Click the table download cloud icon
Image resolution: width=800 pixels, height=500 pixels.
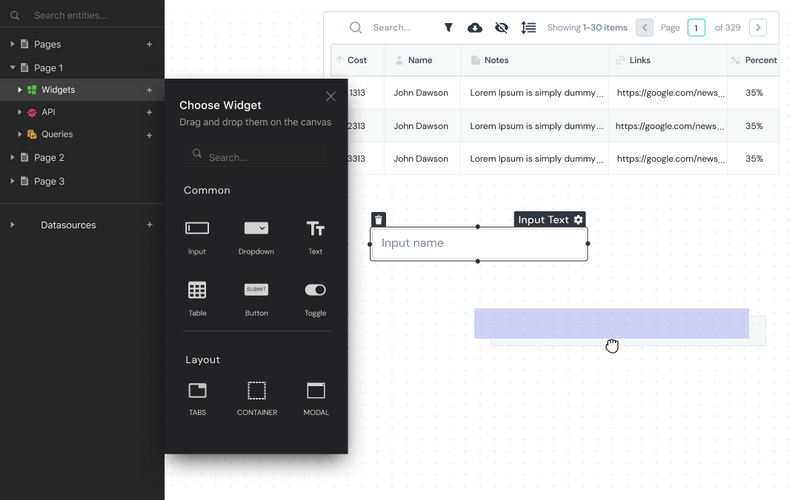pos(475,28)
